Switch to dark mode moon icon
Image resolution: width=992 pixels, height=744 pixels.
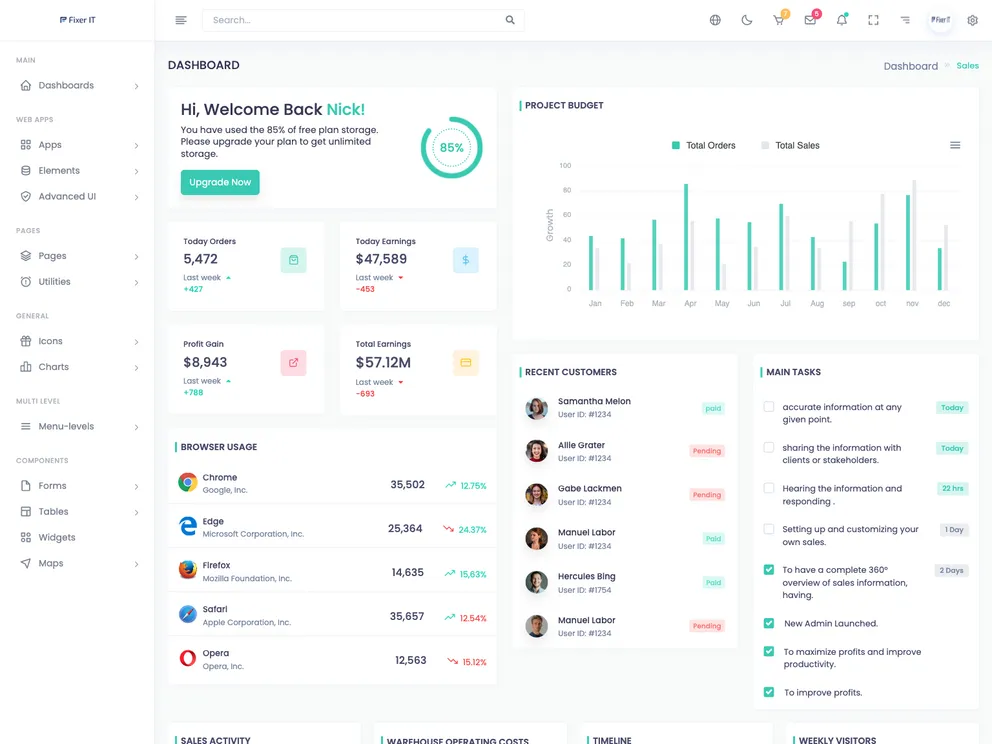(747, 20)
